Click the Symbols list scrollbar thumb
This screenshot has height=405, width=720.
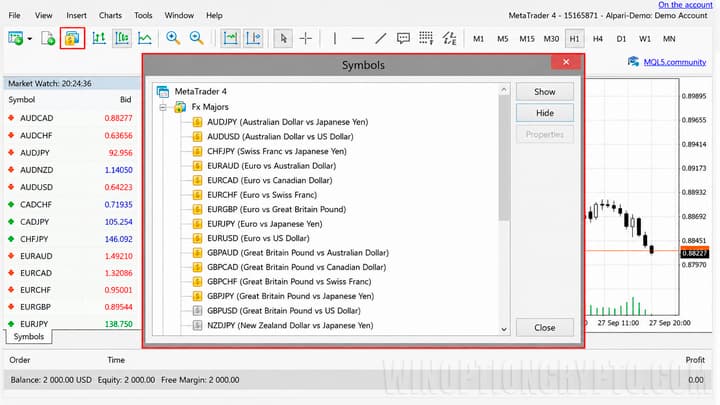(x=504, y=158)
